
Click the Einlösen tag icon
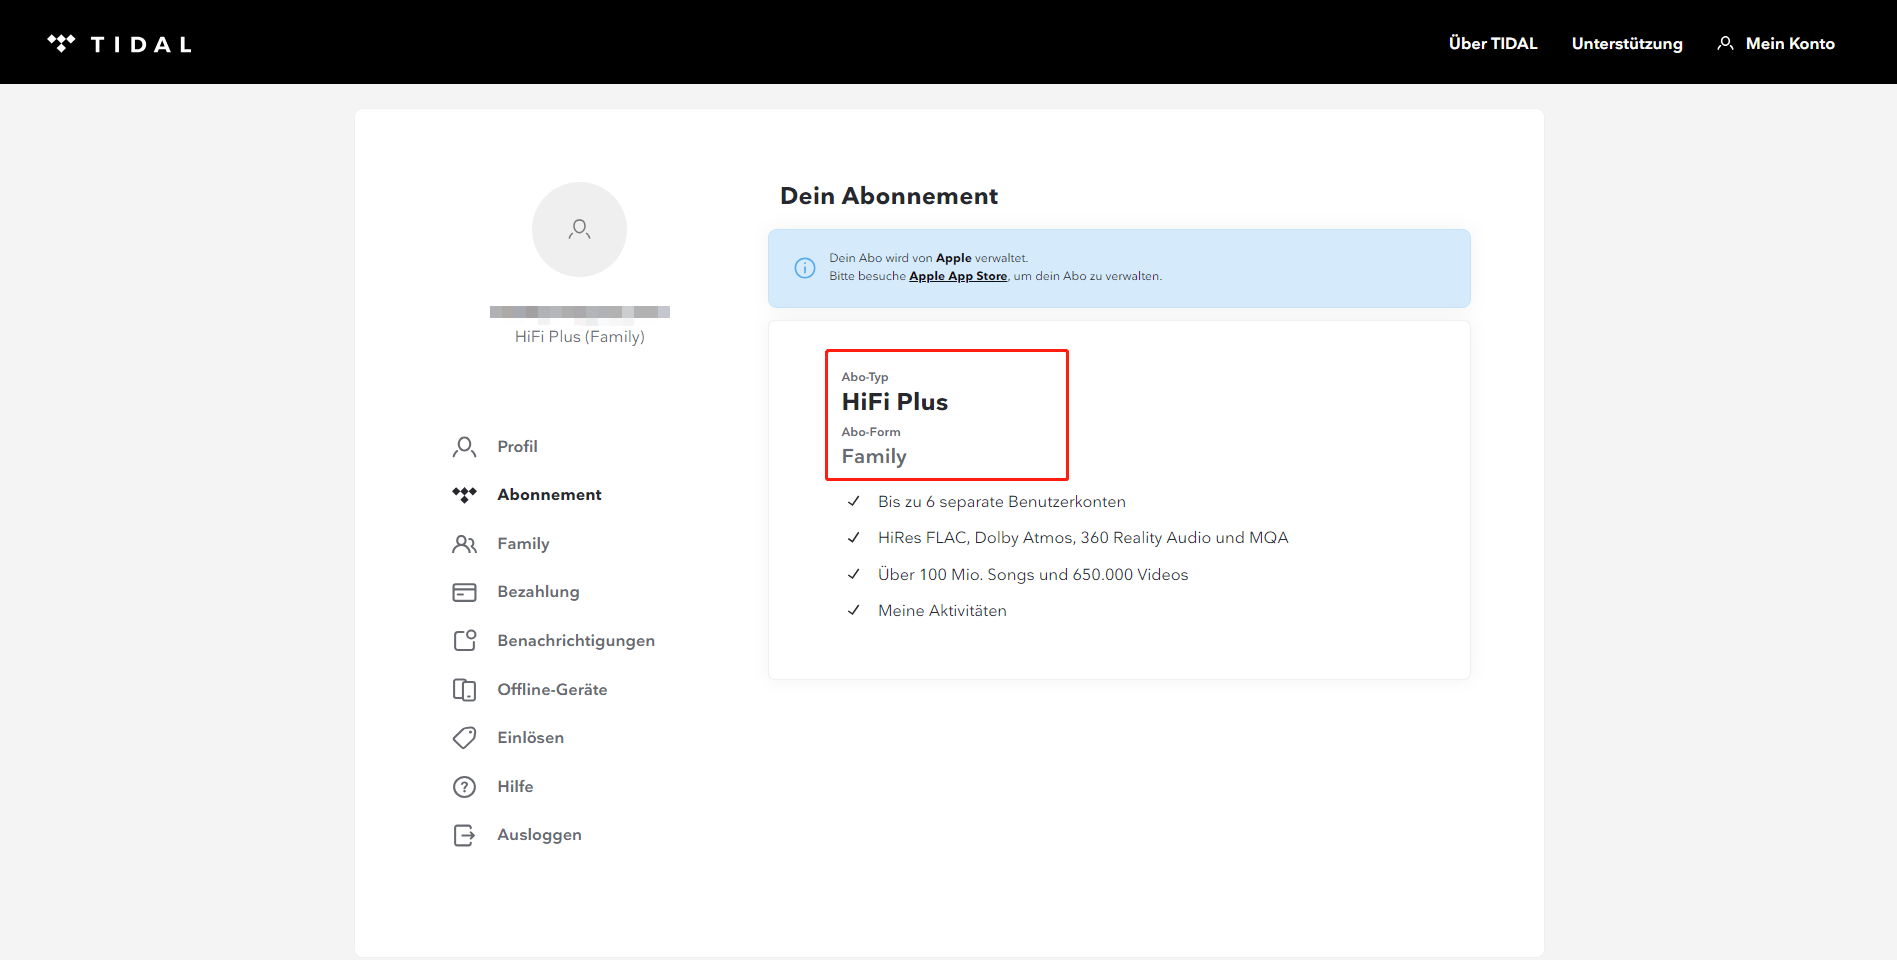pos(464,738)
